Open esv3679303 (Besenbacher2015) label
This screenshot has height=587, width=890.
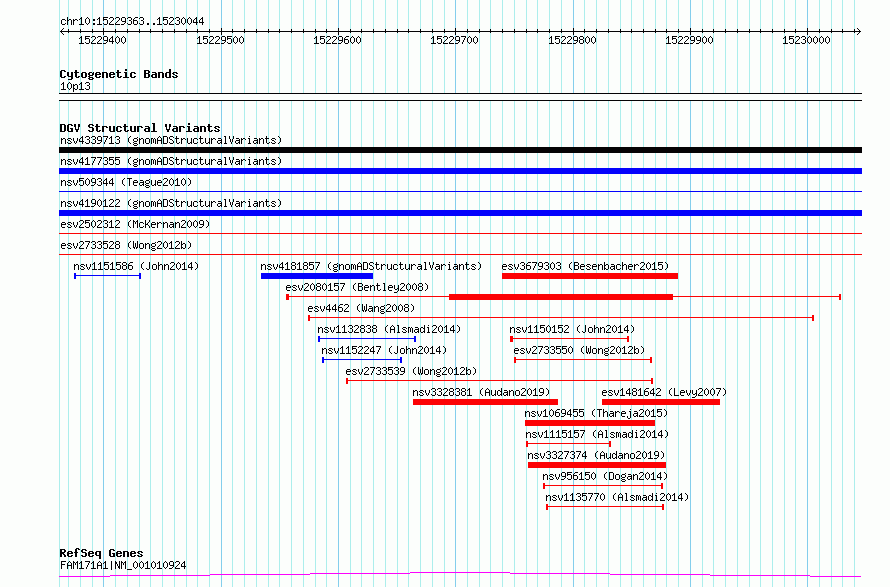point(585,266)
